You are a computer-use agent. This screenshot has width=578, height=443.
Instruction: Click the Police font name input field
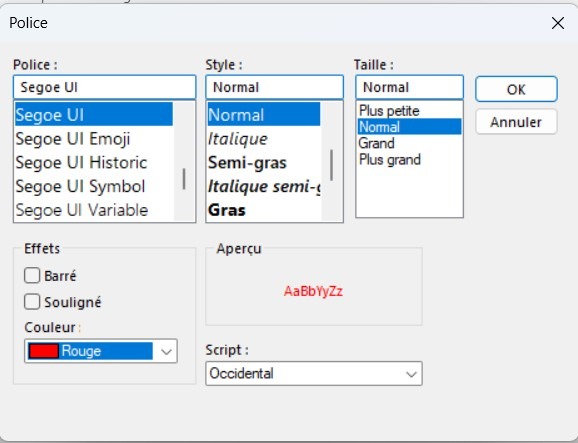[104, 87]
